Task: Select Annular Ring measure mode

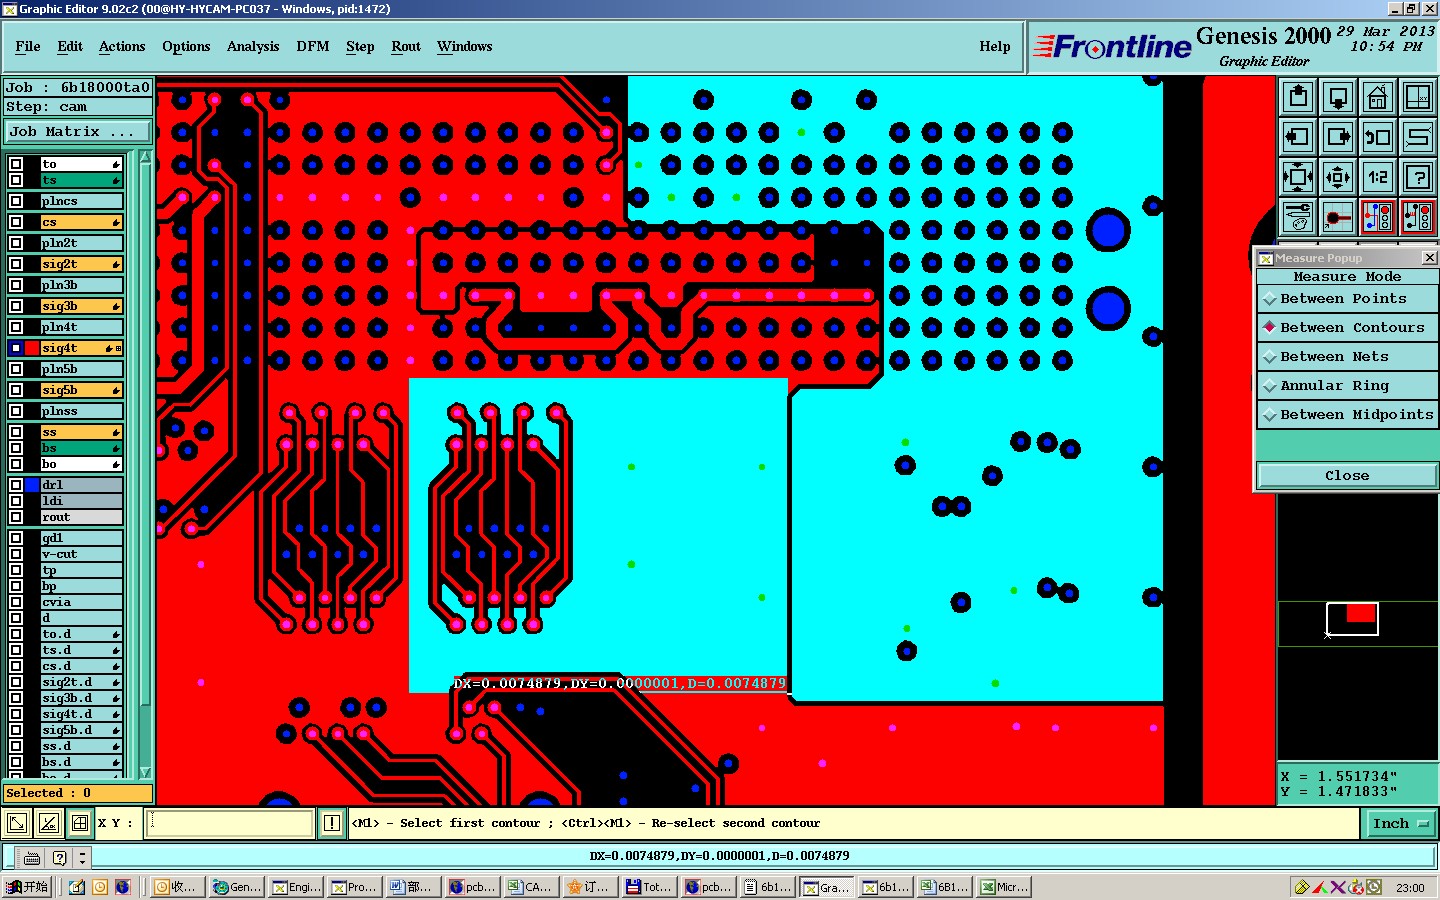Action: (x=1347, y=386)
